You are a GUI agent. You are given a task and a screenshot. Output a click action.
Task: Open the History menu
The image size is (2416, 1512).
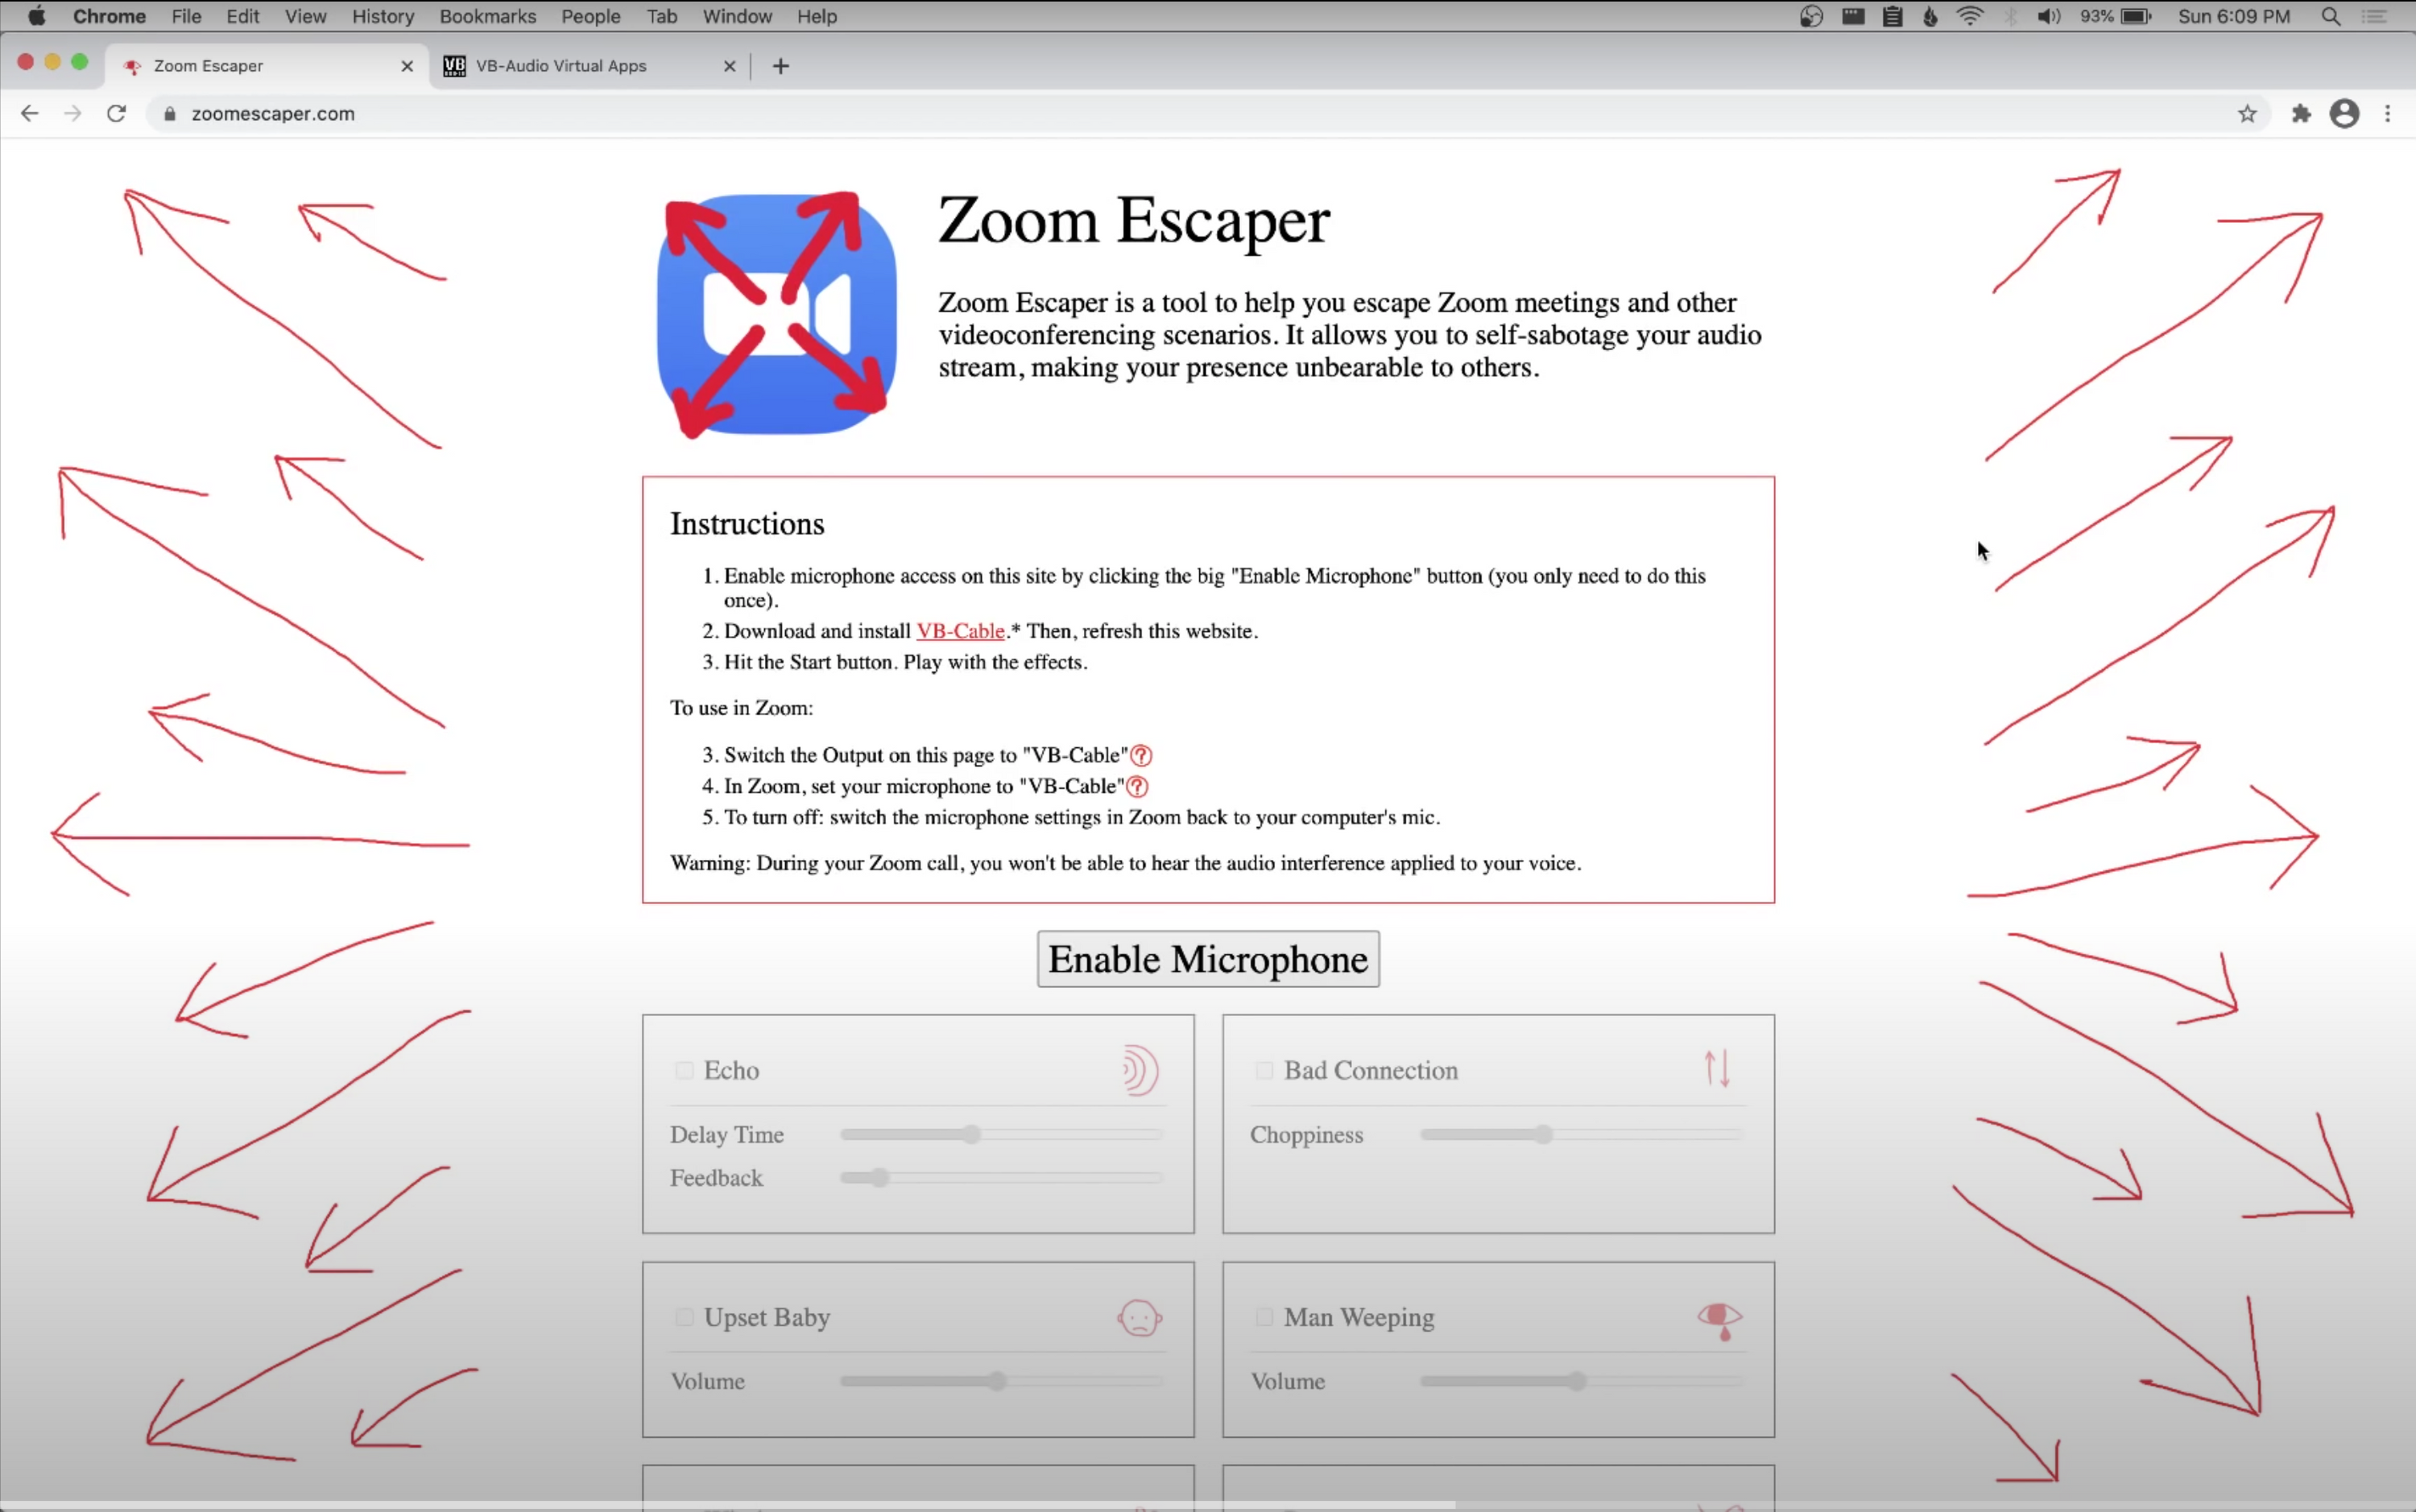click(382, 16)
